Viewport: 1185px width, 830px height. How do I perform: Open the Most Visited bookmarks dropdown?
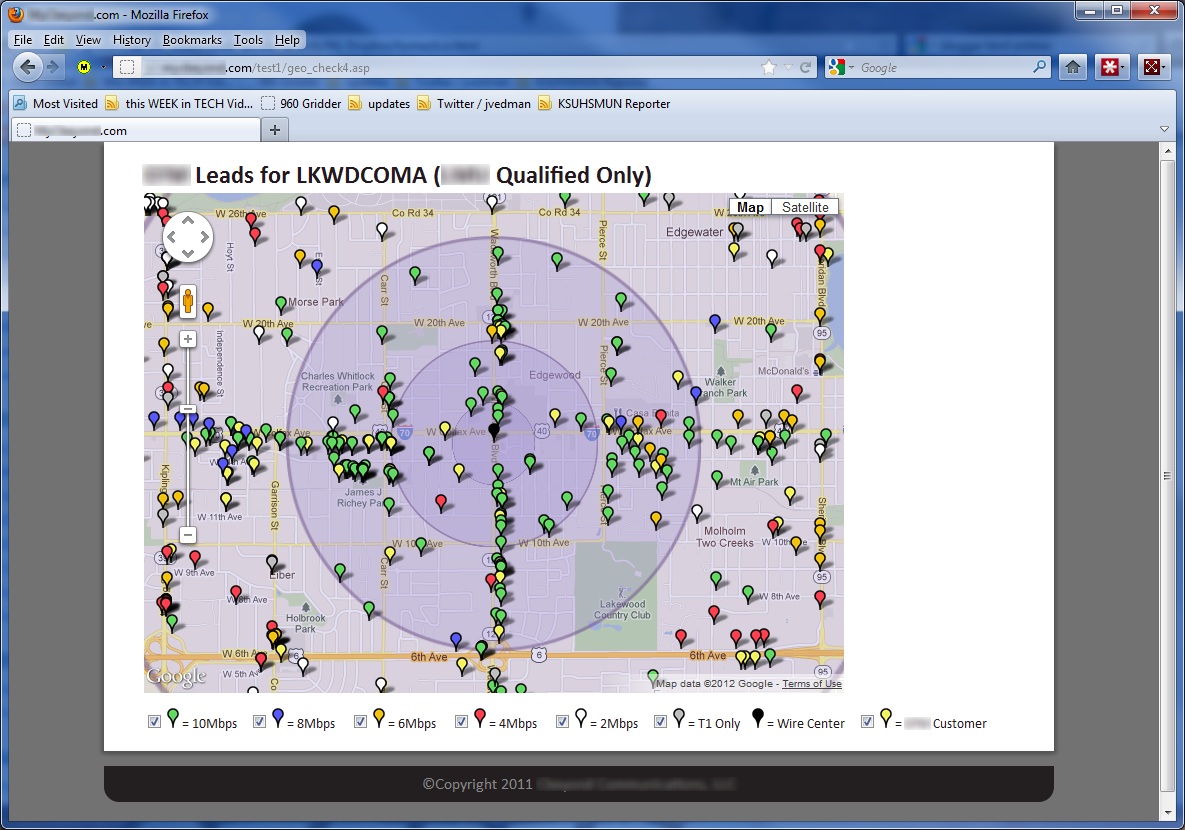point(57,104)
